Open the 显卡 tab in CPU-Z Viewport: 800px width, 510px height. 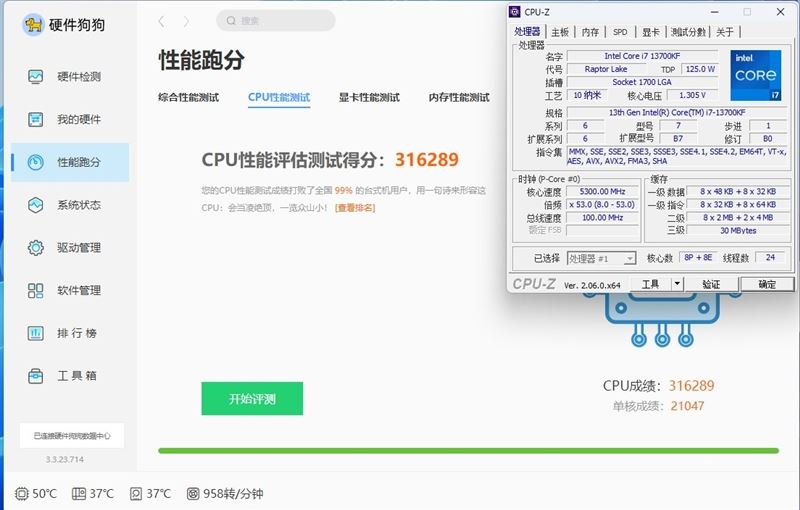click(651, 32)
